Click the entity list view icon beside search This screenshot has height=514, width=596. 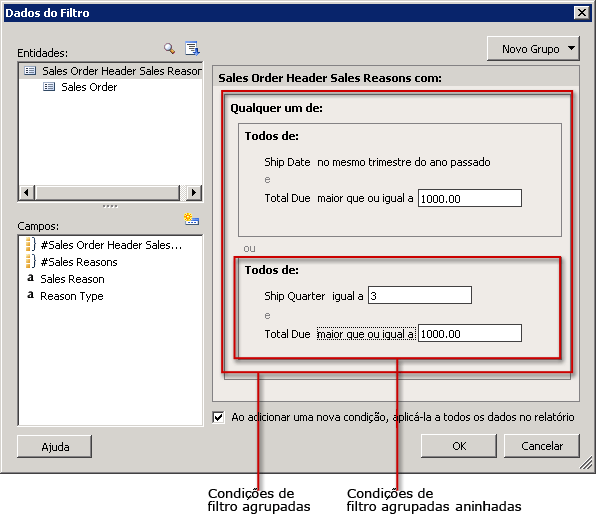[192, 48]
